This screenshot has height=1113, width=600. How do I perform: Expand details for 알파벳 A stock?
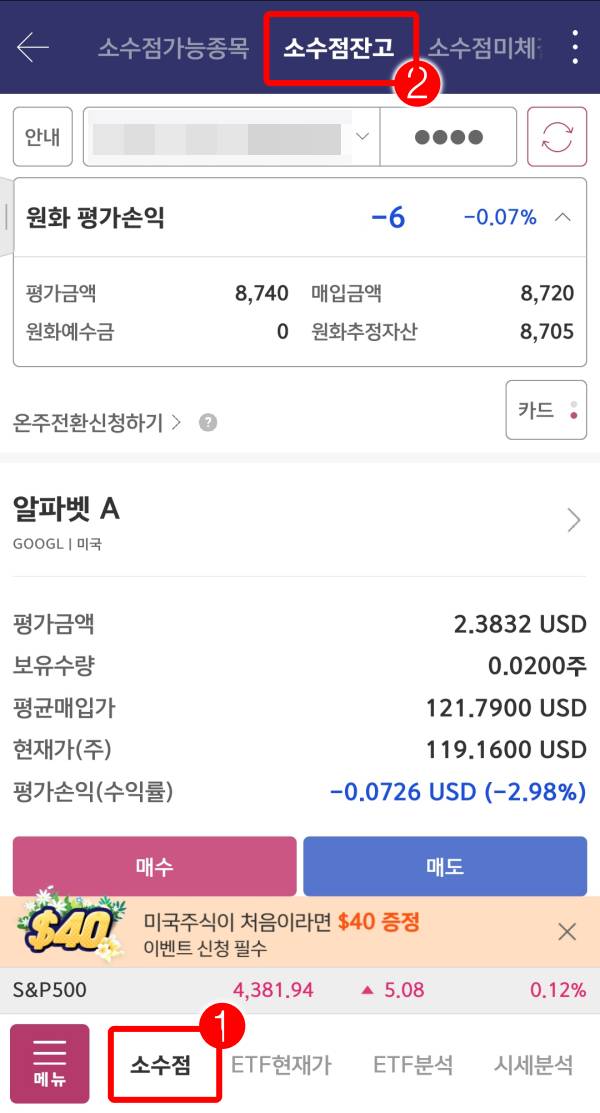tap(571, 520)
